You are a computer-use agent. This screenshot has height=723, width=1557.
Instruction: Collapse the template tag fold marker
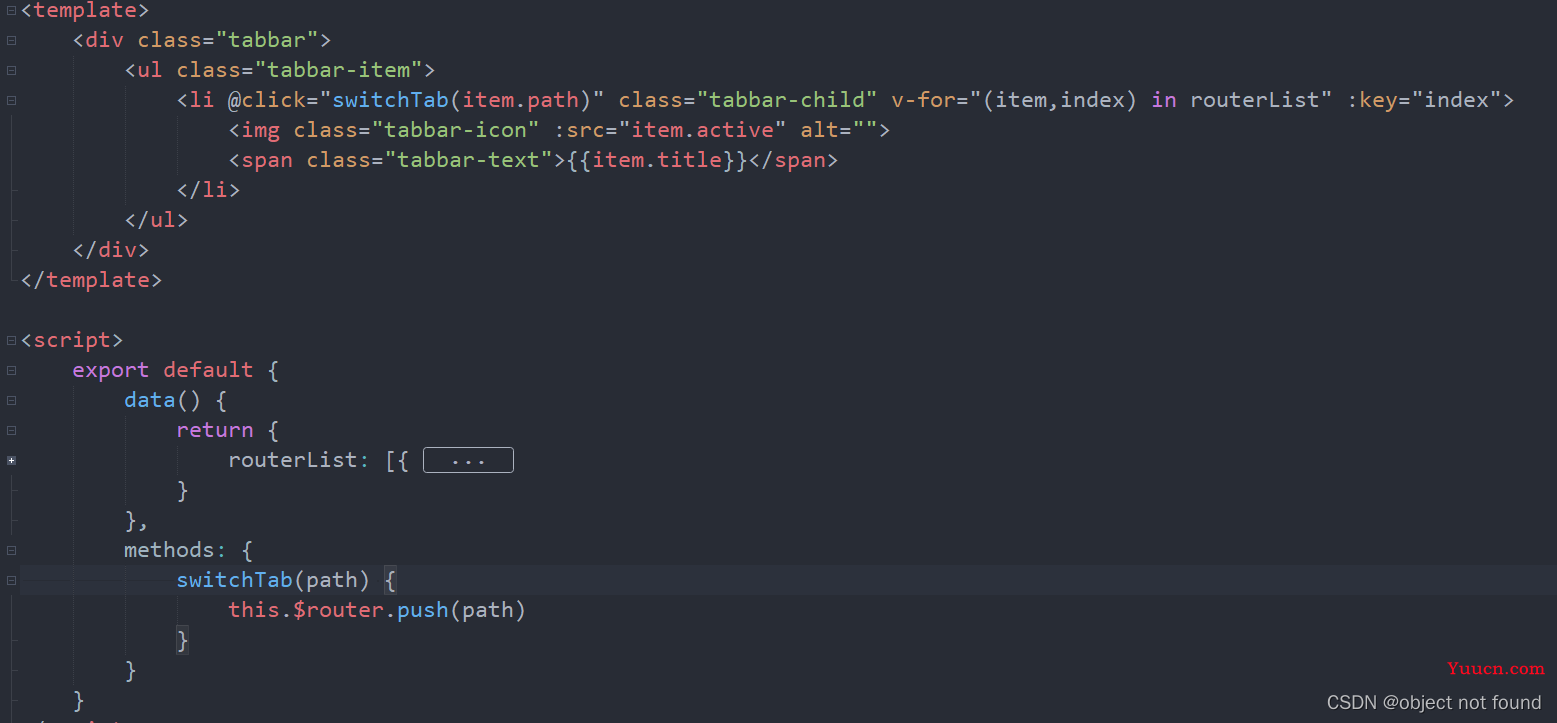click(x=11, y=10)
